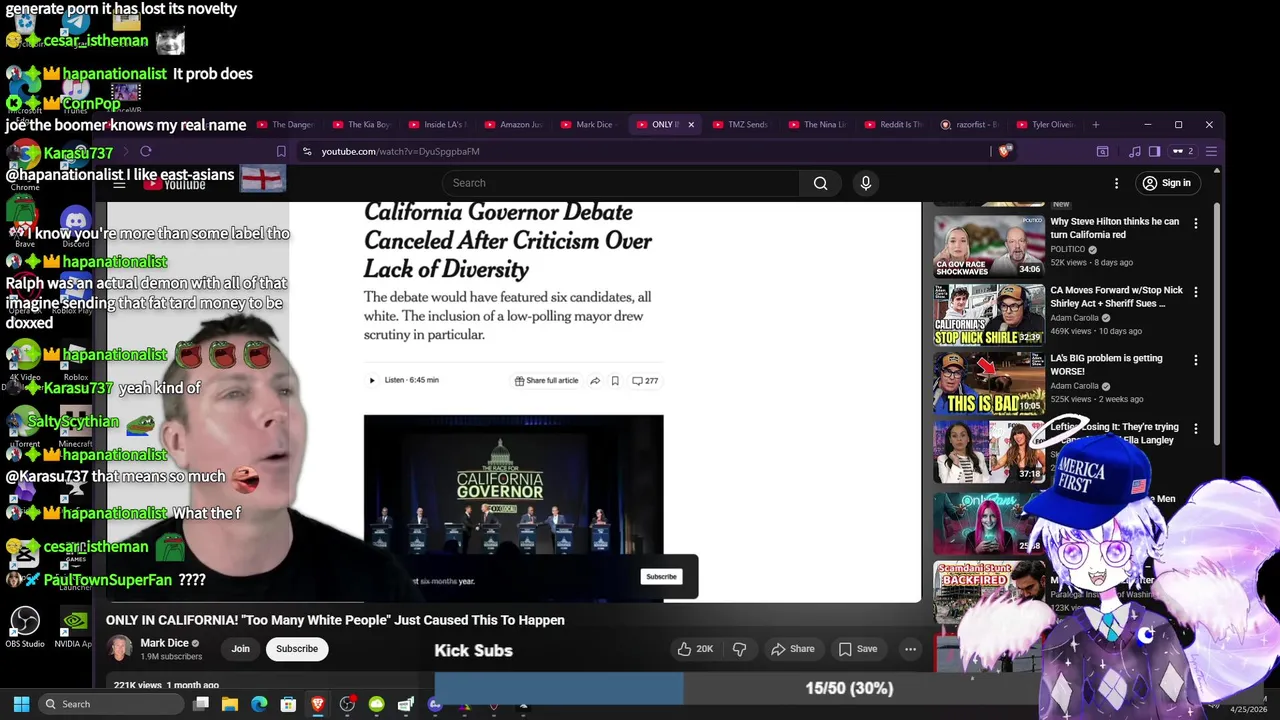Click the YouTube search magnifier button
The width and height of the screenshot is (1280, 720).
(820, 183)
